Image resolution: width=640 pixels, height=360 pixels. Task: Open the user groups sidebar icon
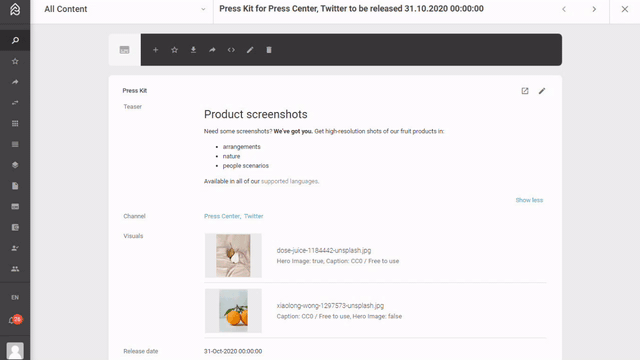point(15,269)
